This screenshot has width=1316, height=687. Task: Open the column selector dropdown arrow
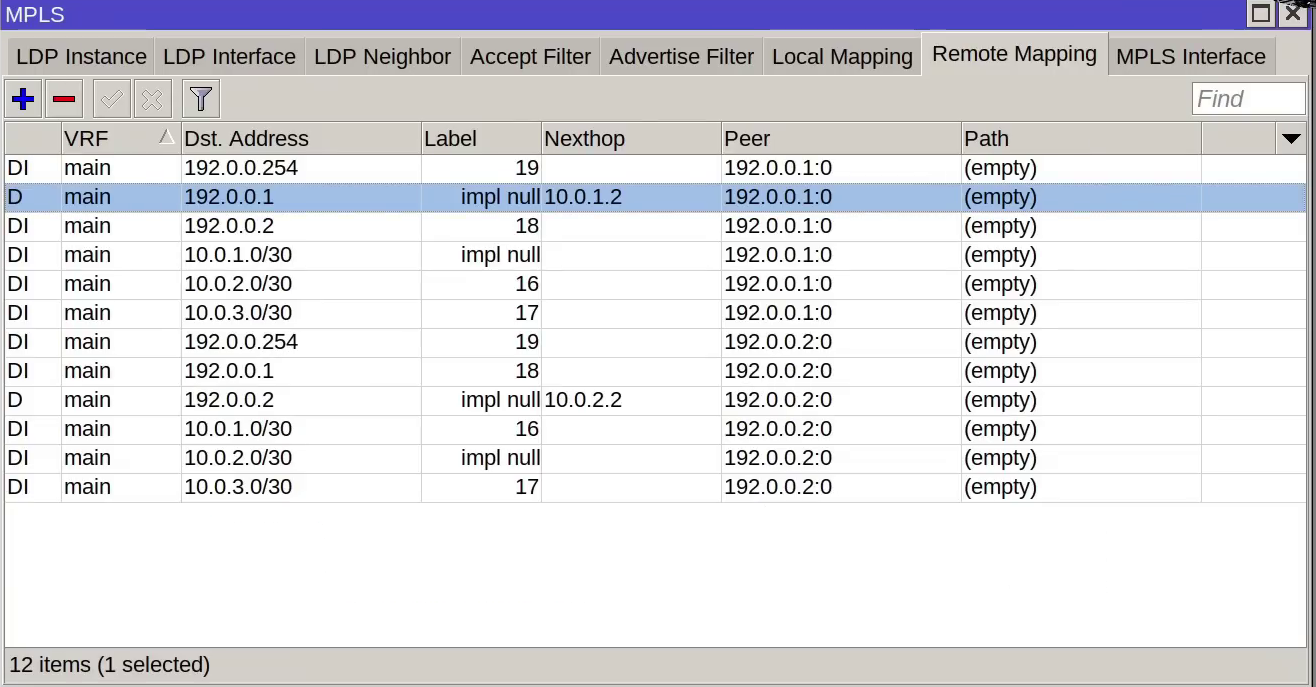point(1290,139)
